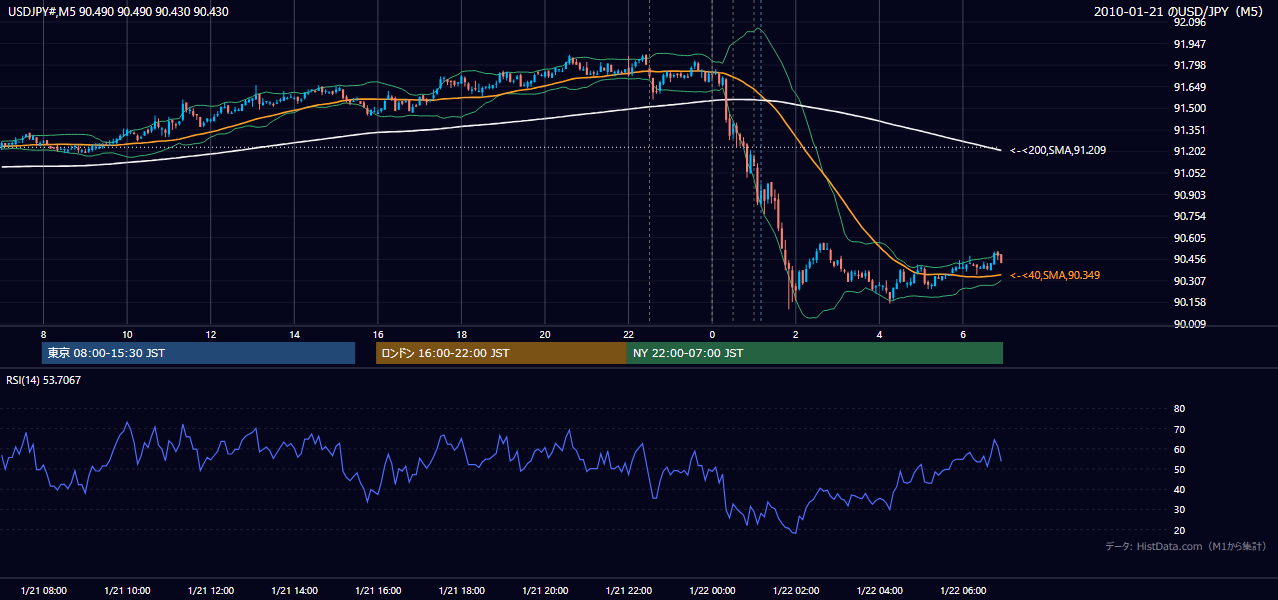1278x600 pixels.
Task: Click the bottom timestamp 1/21 10:00
Action: point(127,590)
